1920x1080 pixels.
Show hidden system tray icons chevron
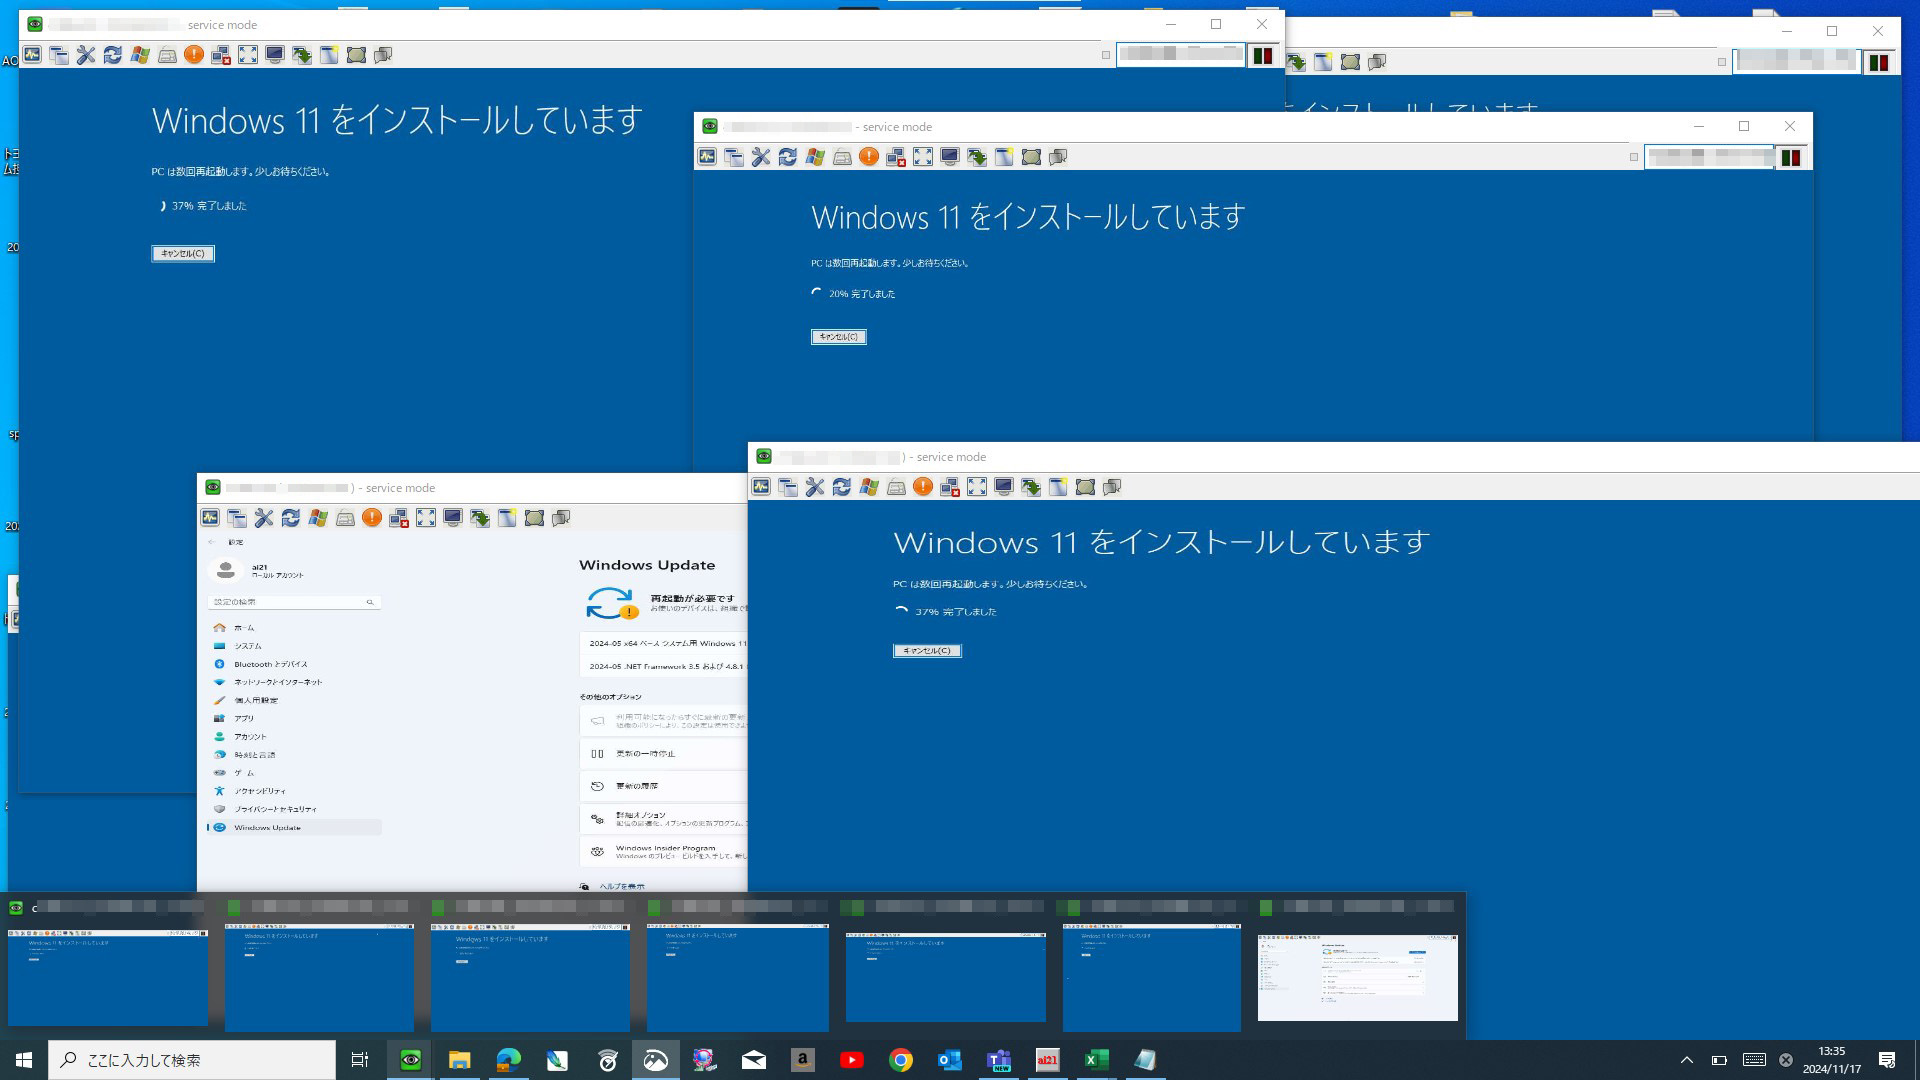[1687, 1060]
